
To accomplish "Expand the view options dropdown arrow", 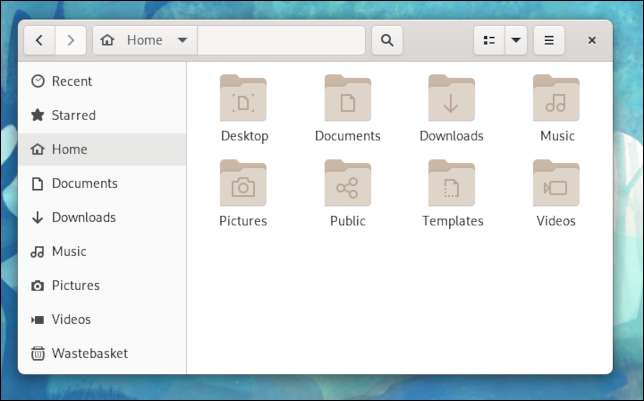I will 516,40.
